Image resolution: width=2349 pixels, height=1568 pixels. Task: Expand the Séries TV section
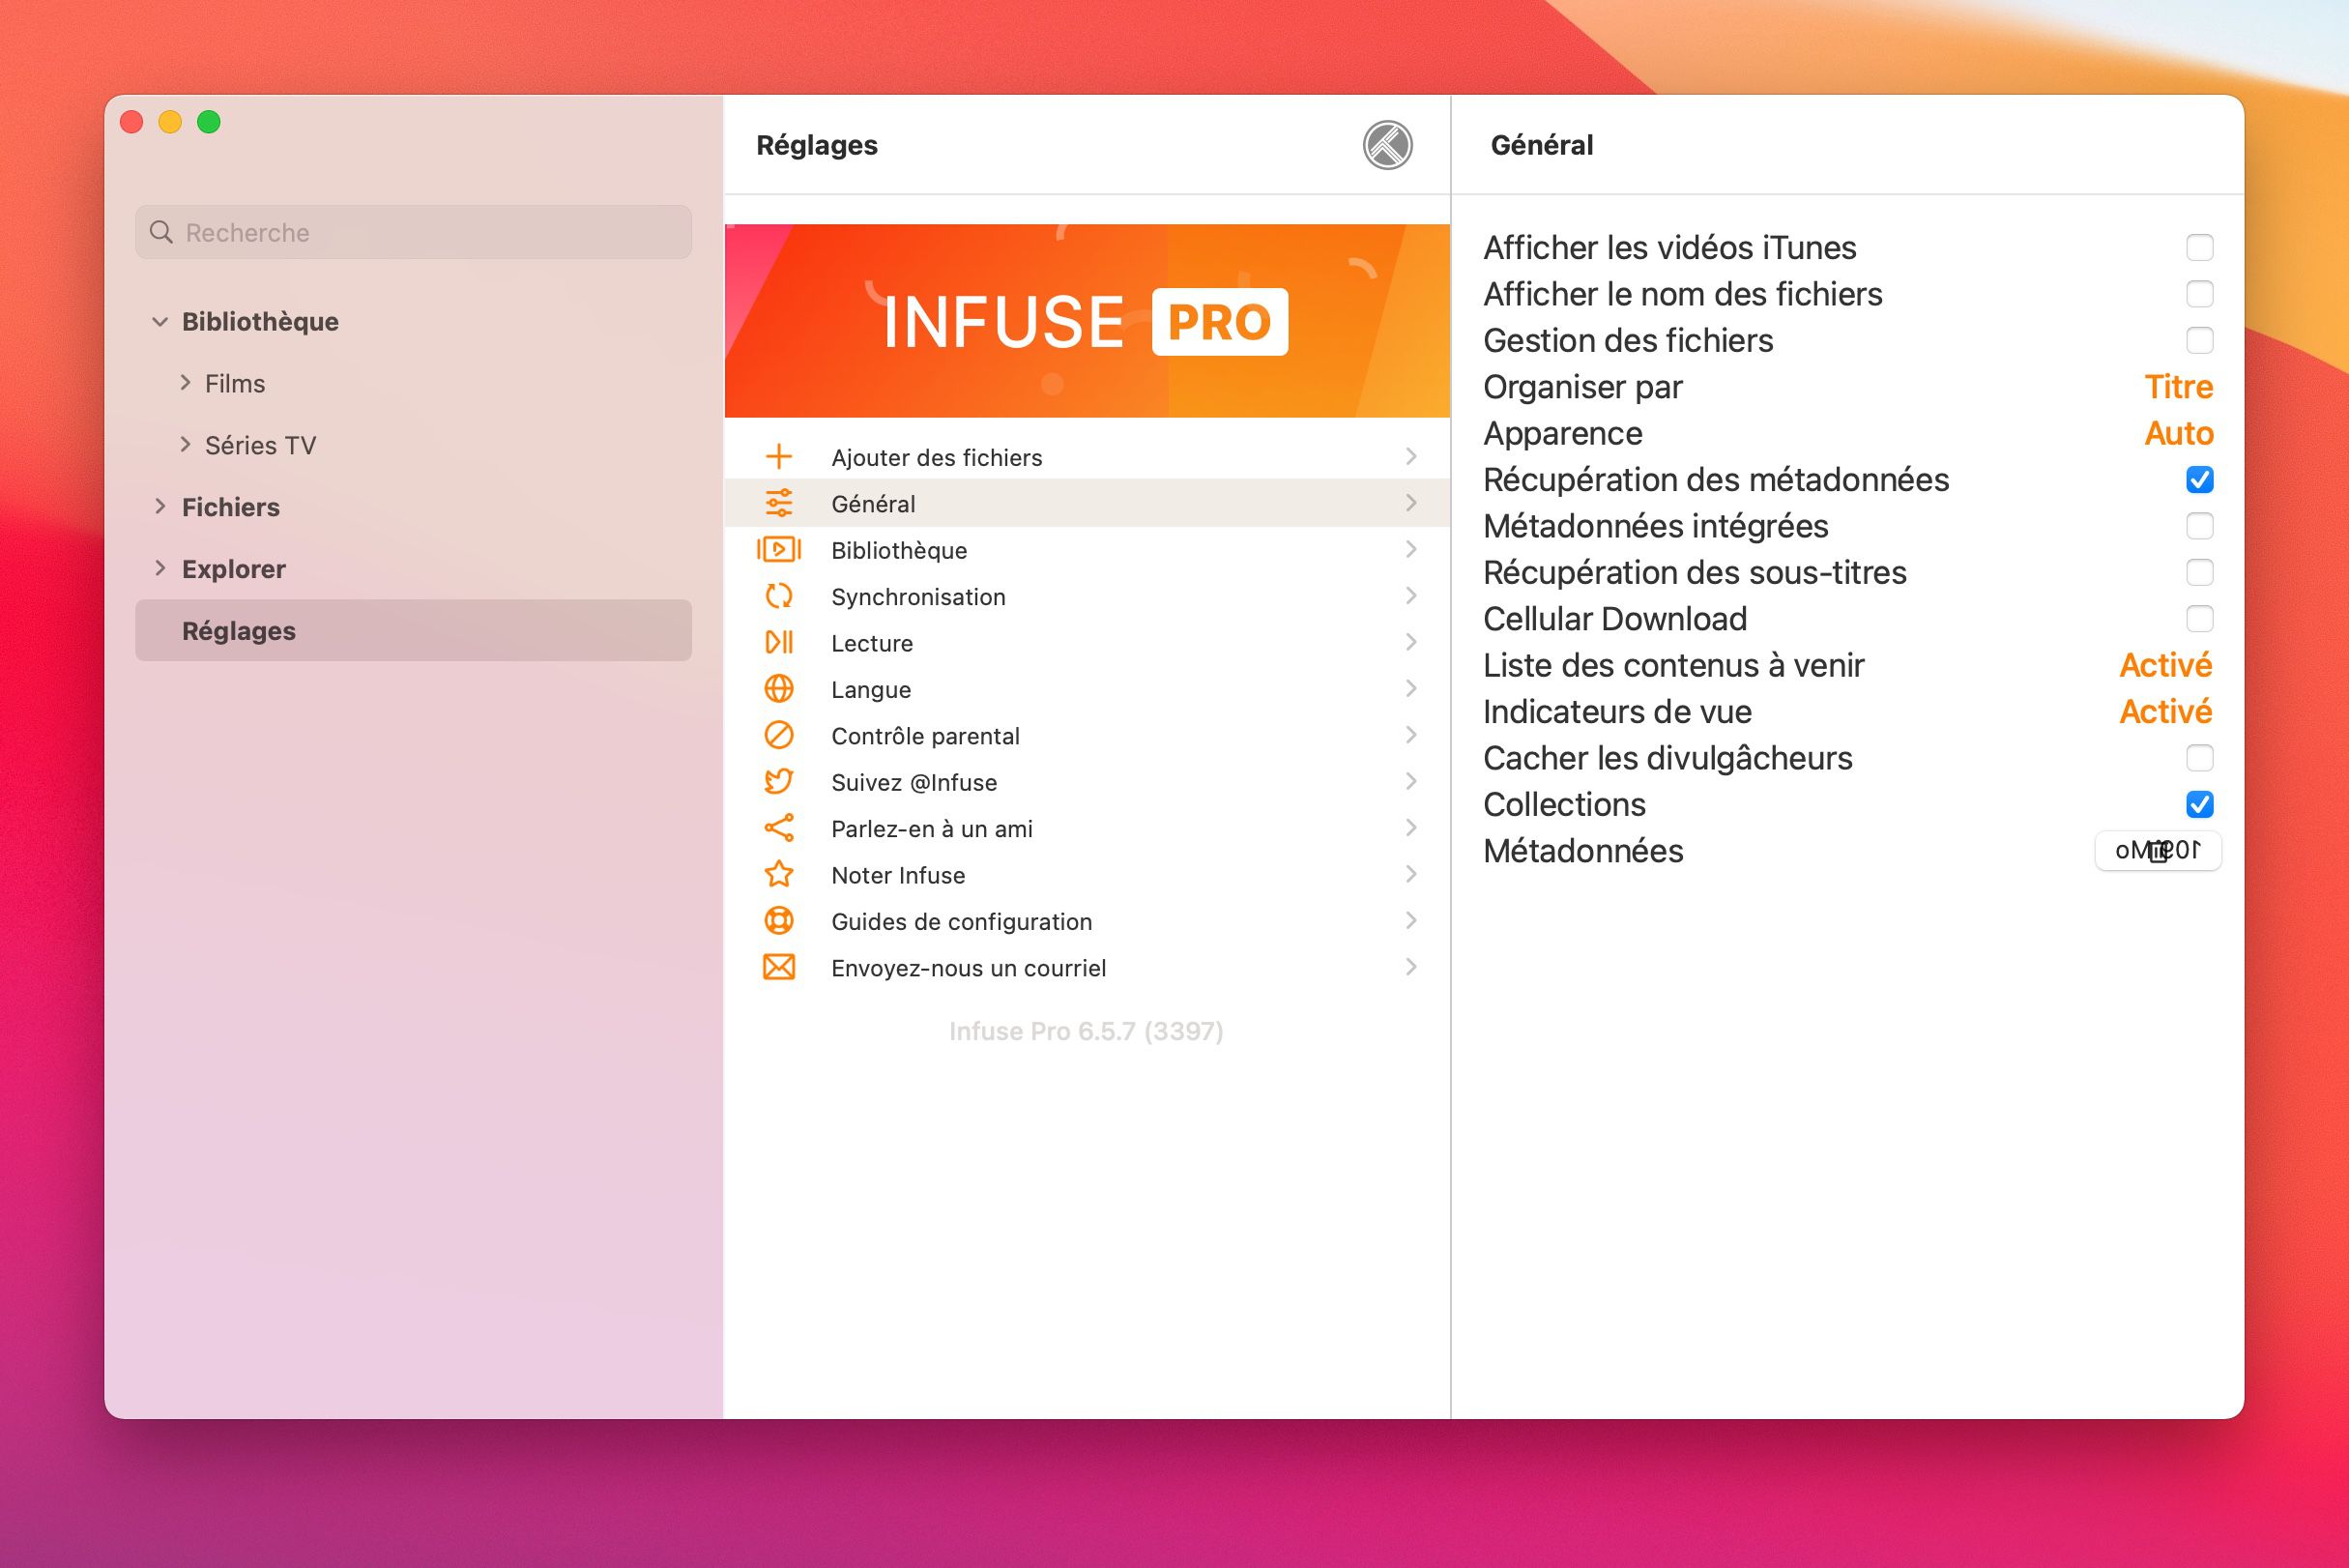(x=186, y=444)
